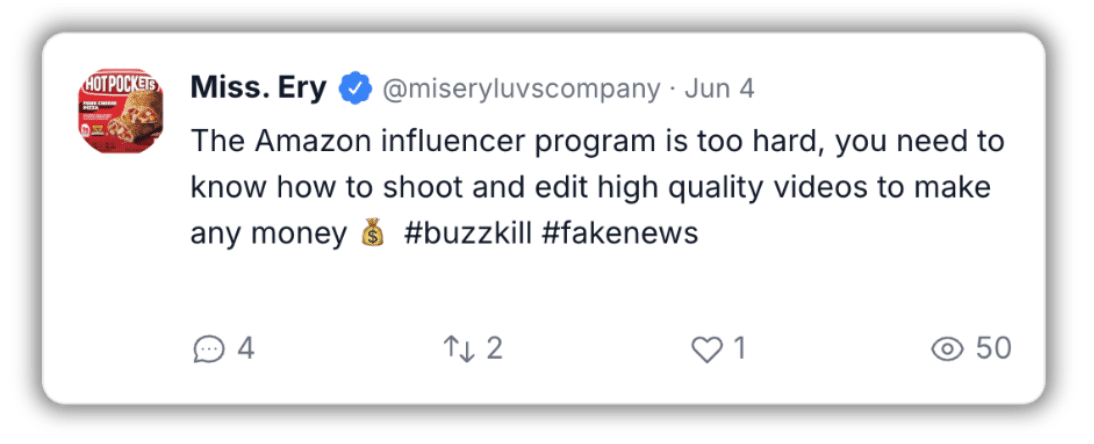The image size is (1094, 444).
Task: Click the view count 50
Action: click(994, 348)
